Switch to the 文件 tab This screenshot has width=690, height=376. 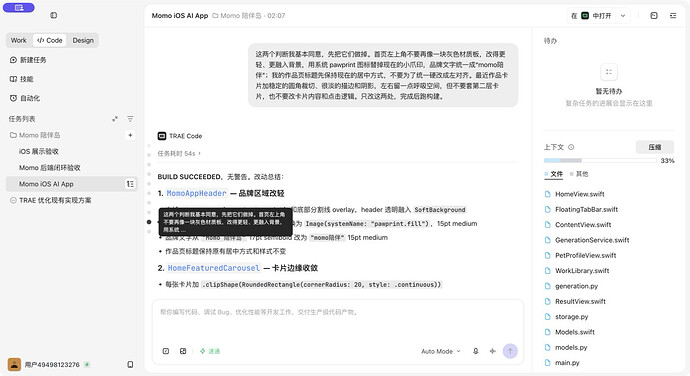click(554, 174)
